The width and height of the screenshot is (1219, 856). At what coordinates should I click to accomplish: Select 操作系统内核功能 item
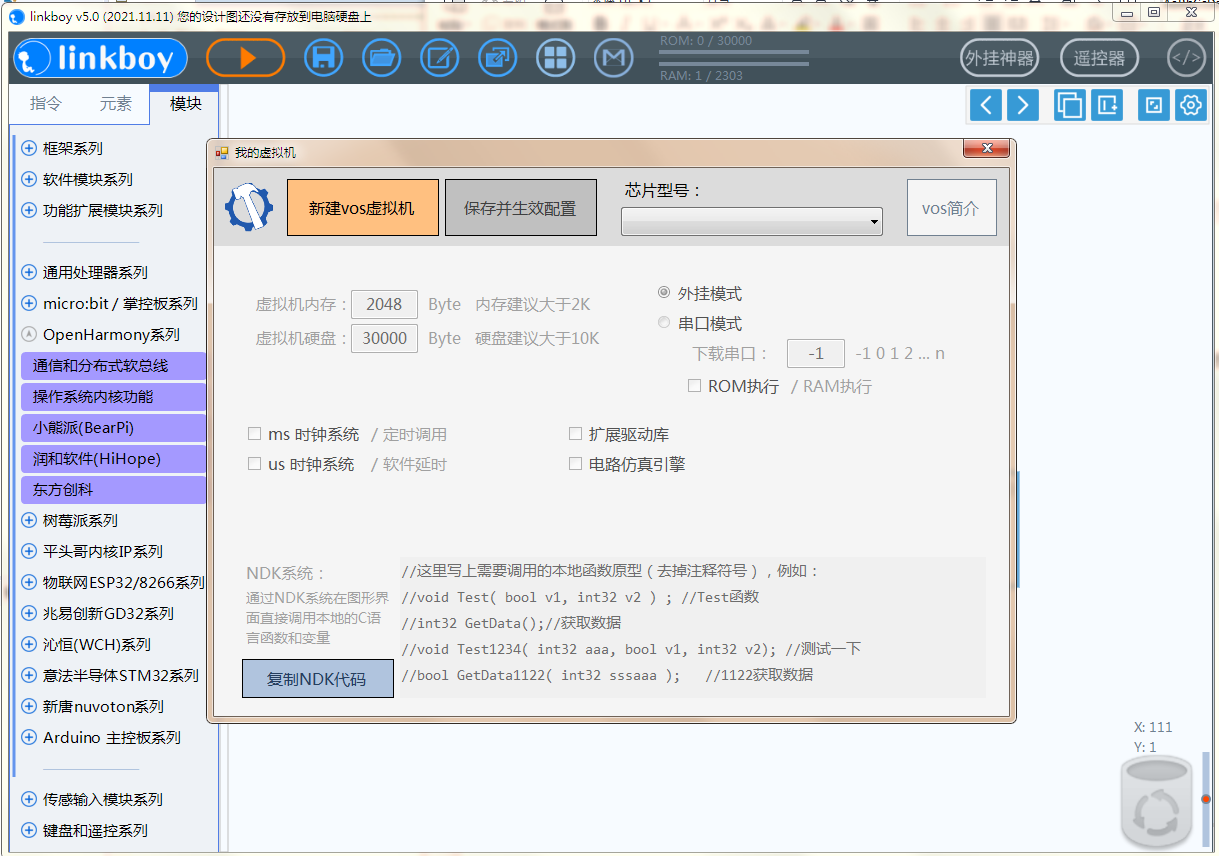[x=113, y=397]
